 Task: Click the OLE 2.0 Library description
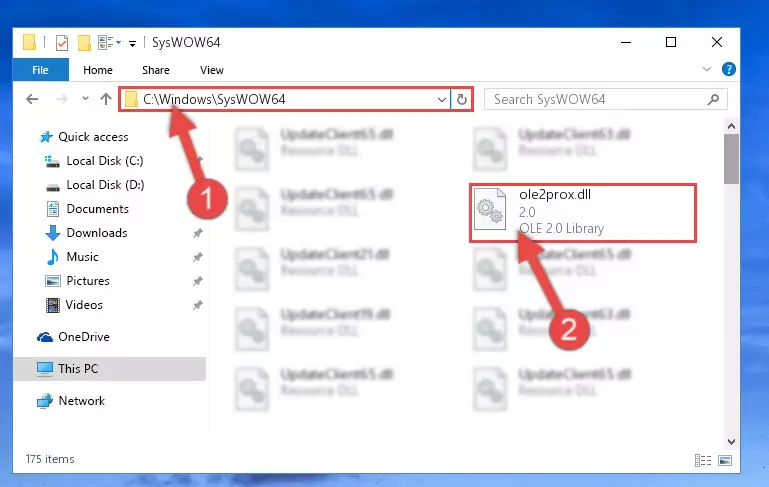tap(561, 229)
